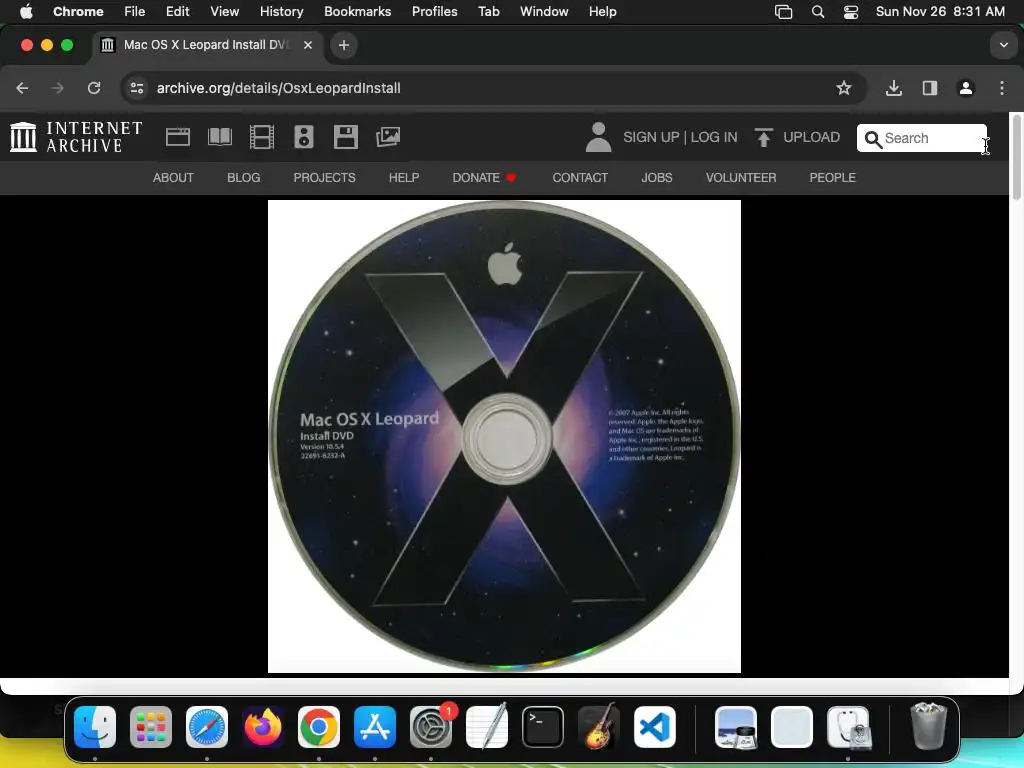The height and width of the screenshot is (768, 1024).
Task: Open the Images icon in Archive header
Action: point(388,137)
